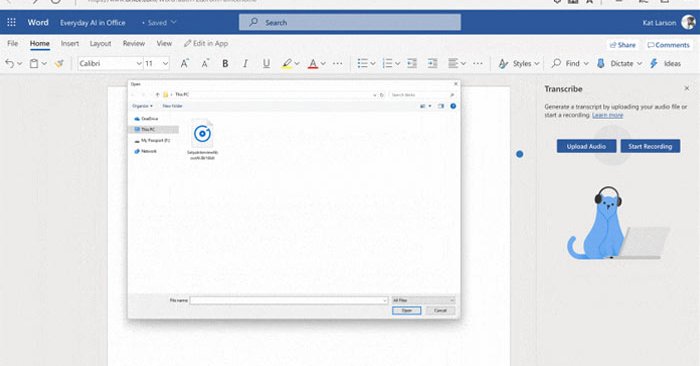Open the app launcher waffle grid
700x366 pixels.
point(12,22)
